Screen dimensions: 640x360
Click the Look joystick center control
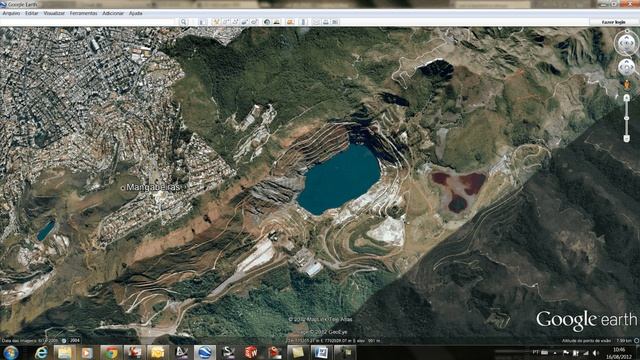click(x=627, y=43)
